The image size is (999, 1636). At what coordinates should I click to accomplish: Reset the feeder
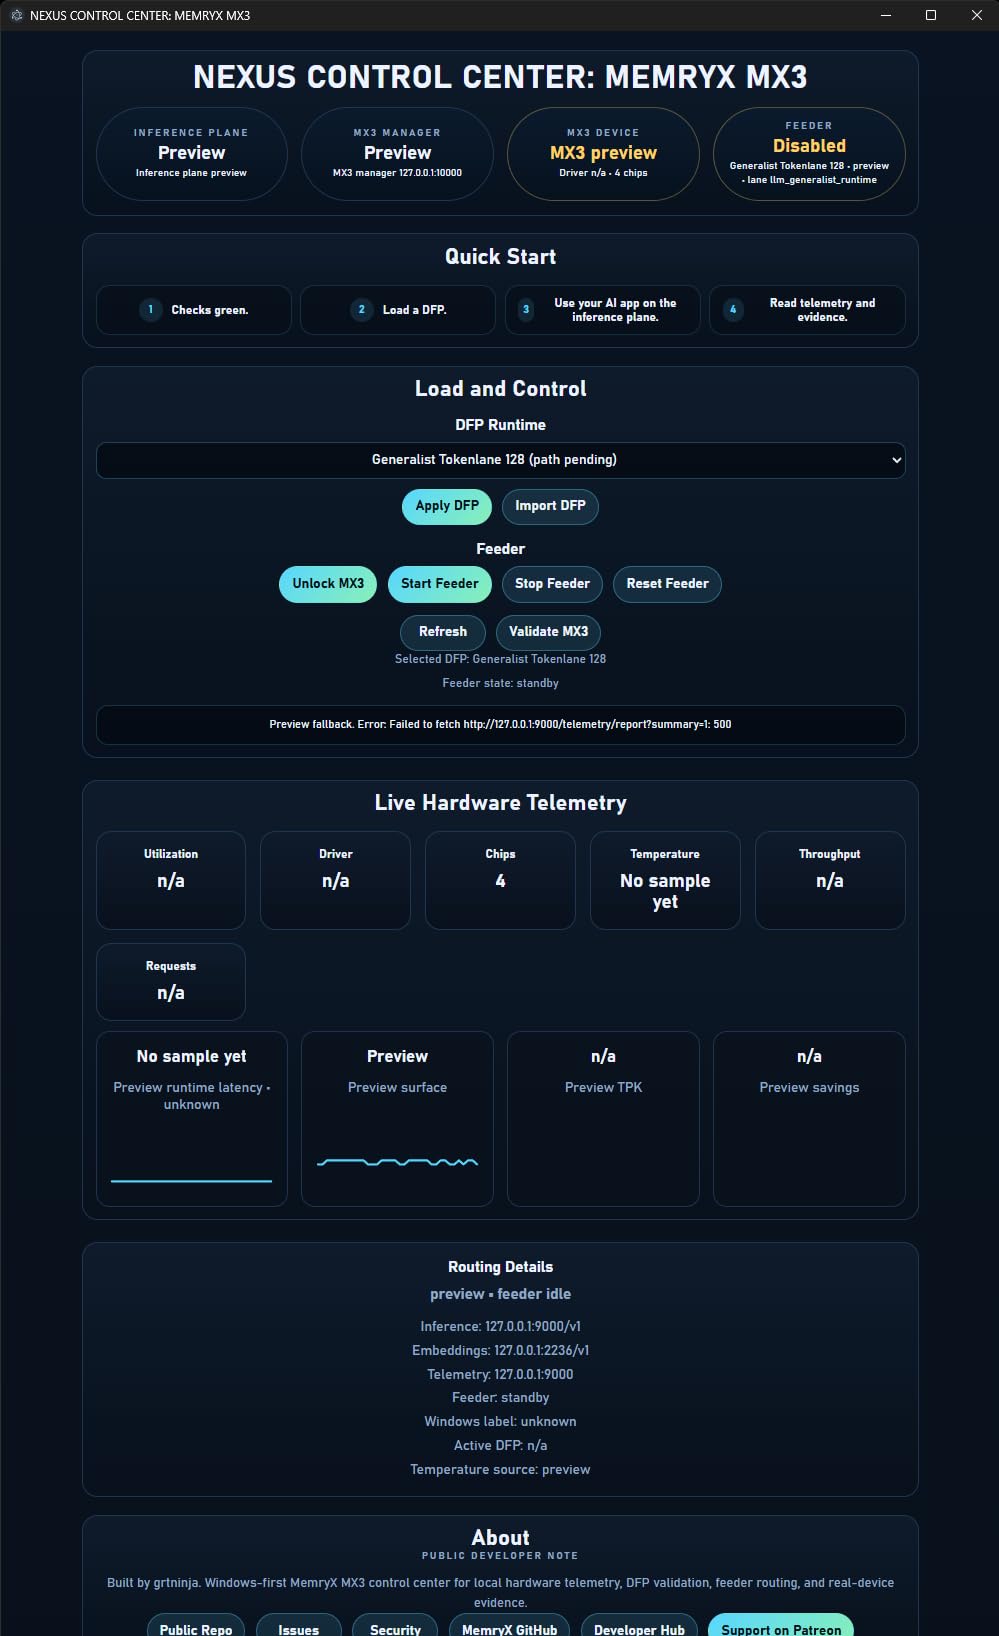pos(667,584)
